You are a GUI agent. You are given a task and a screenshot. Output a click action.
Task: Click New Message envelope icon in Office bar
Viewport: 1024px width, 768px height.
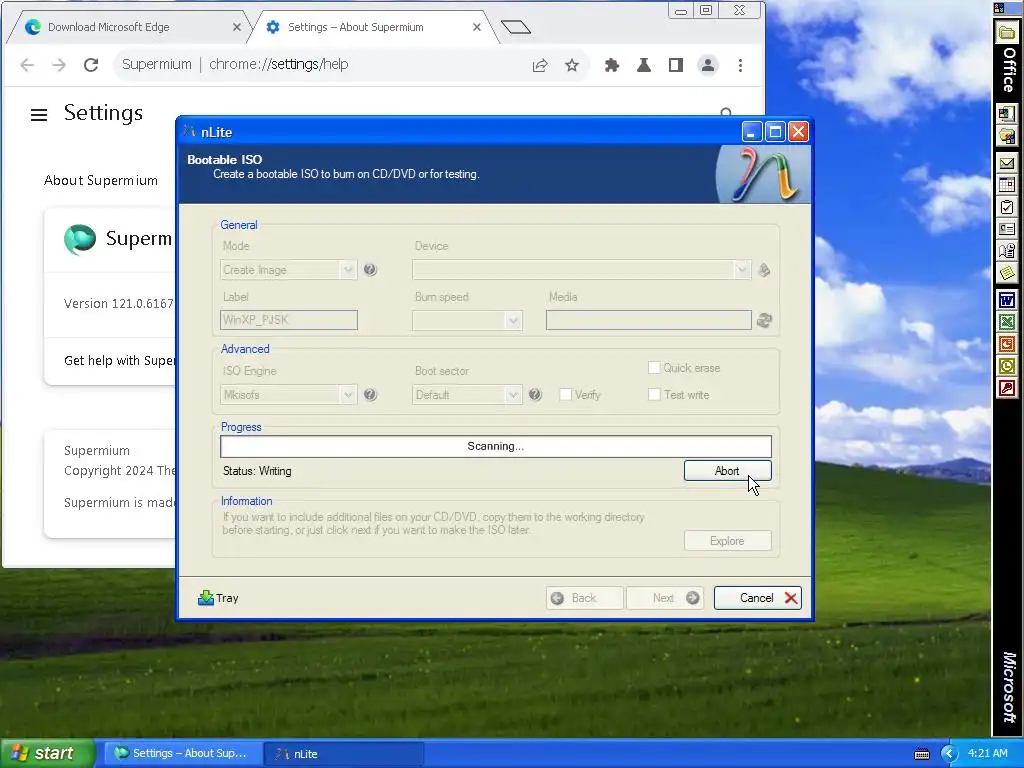coord(1006,163)
